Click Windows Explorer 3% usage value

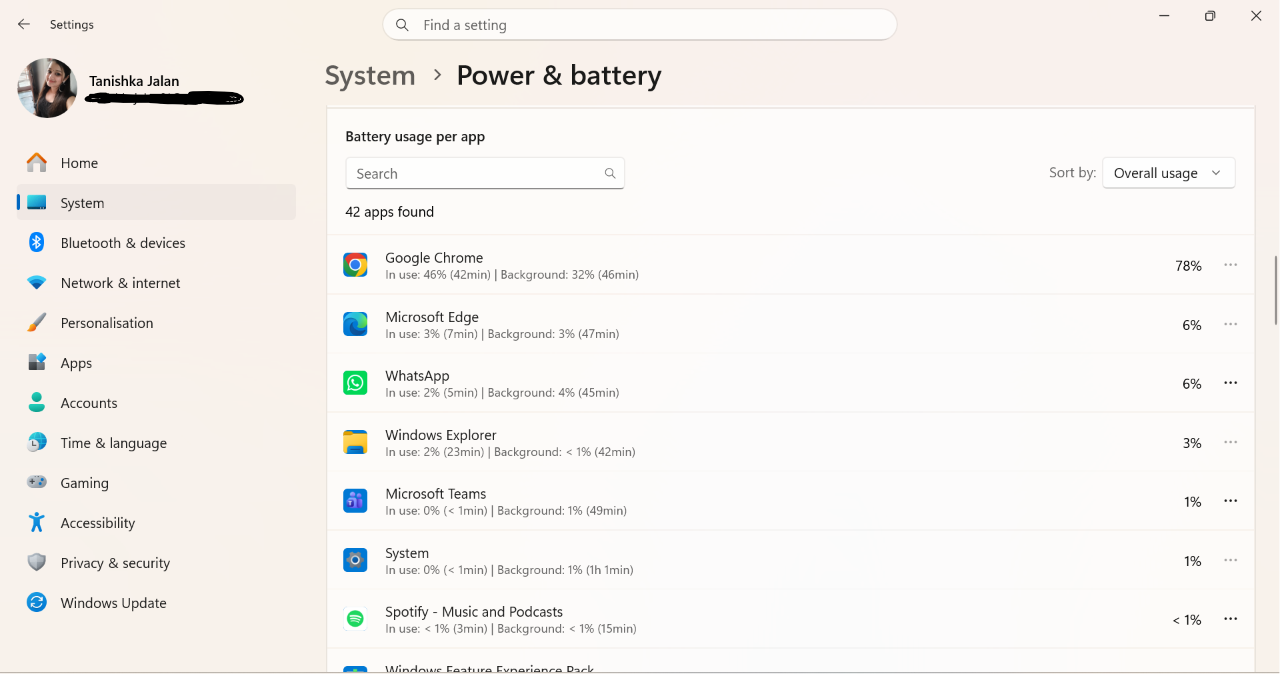pos(1192,443)
